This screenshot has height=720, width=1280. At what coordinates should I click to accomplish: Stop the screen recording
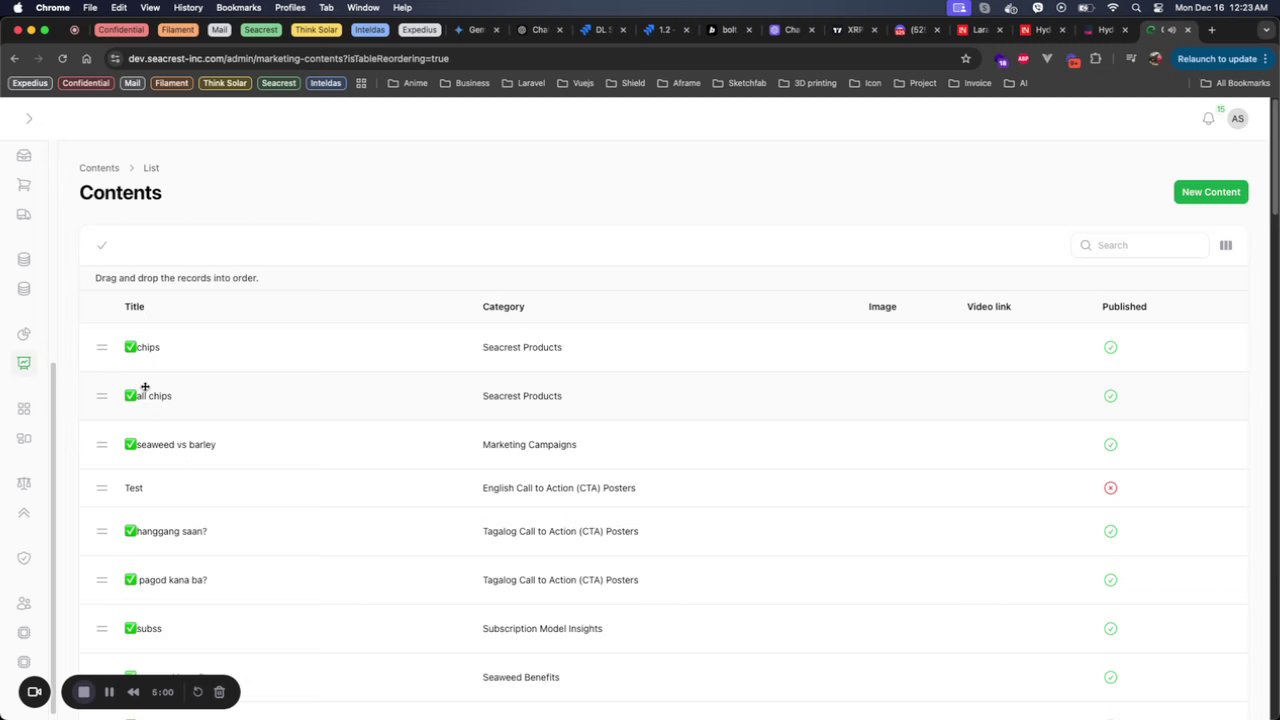[84, 692]
